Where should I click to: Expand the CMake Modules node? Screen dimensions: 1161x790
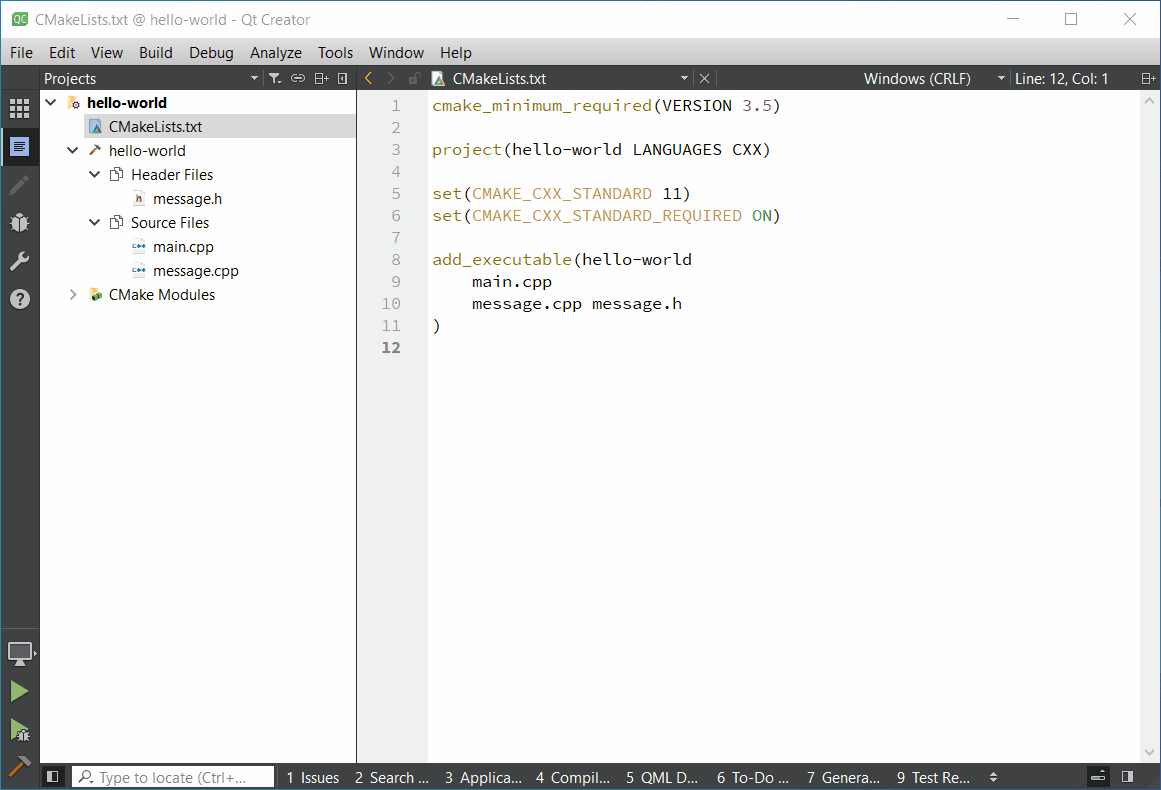(71, 294)
